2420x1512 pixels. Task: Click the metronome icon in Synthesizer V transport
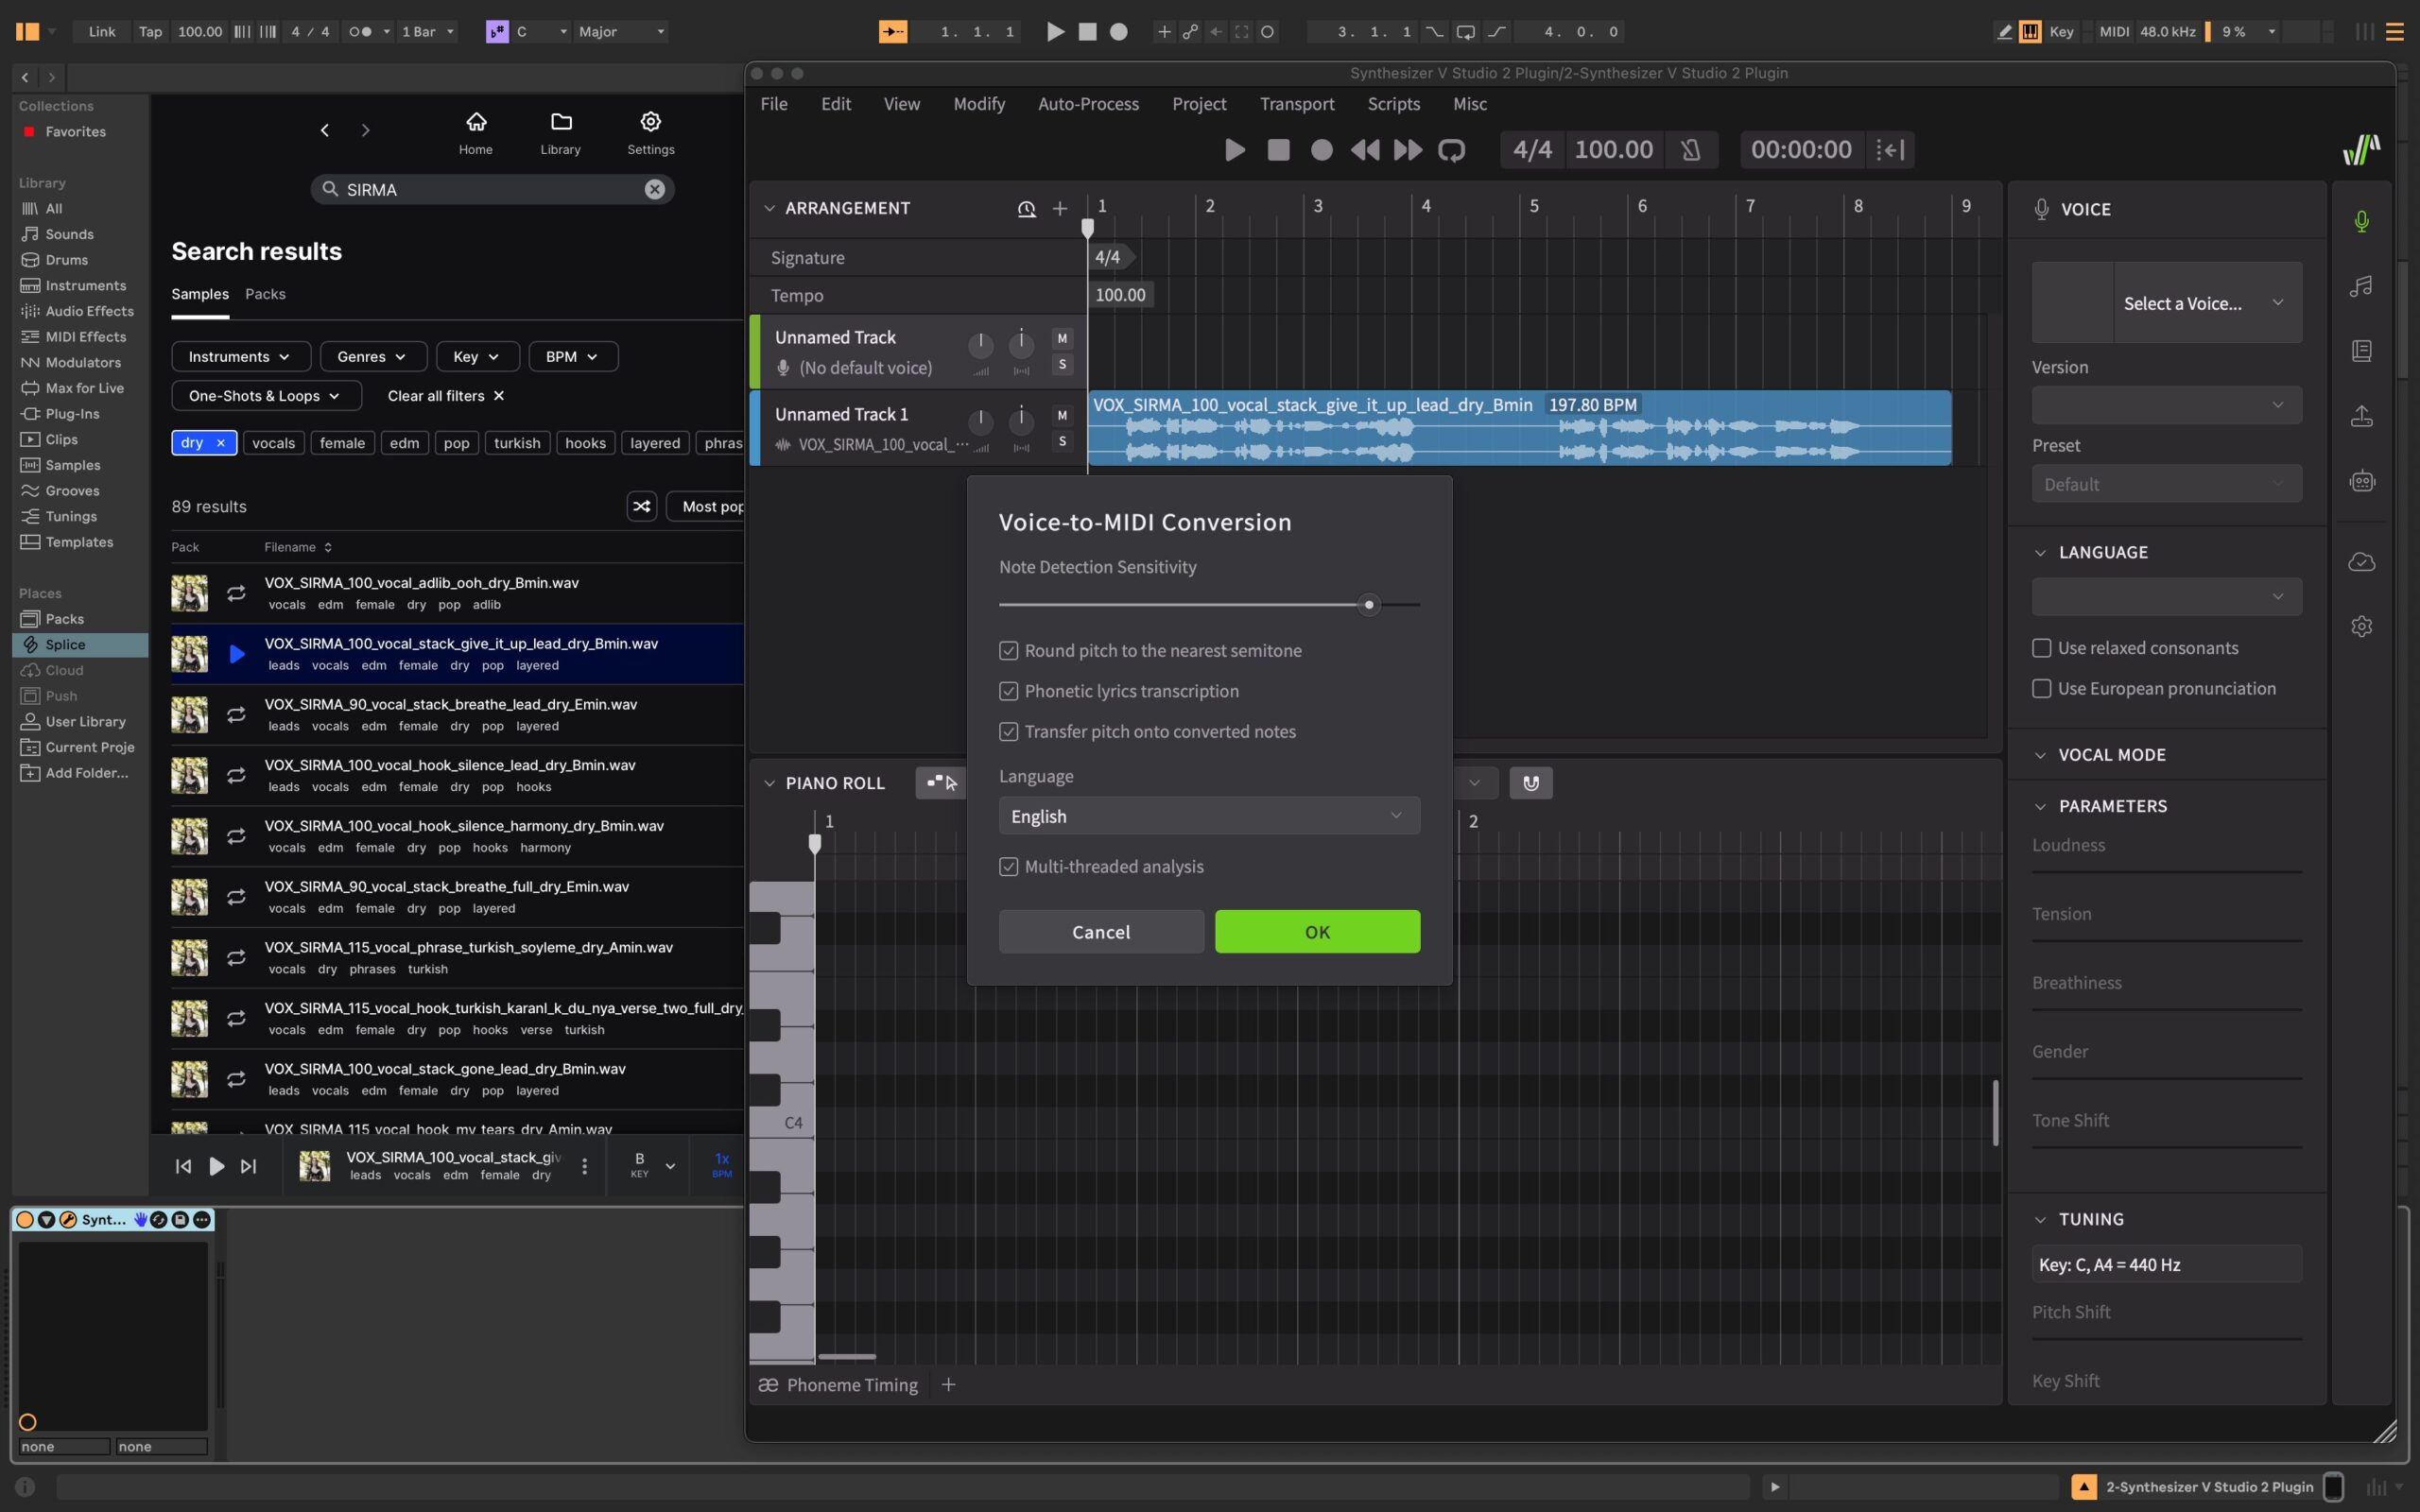coord(1690,150)
